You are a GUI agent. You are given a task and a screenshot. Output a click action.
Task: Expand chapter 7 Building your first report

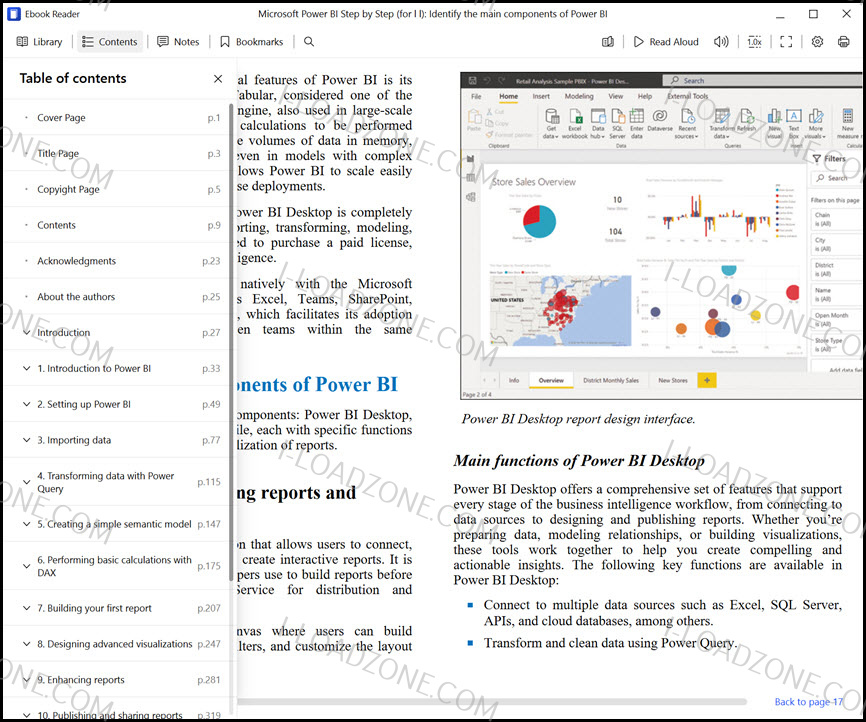click(x=27, y=608)
